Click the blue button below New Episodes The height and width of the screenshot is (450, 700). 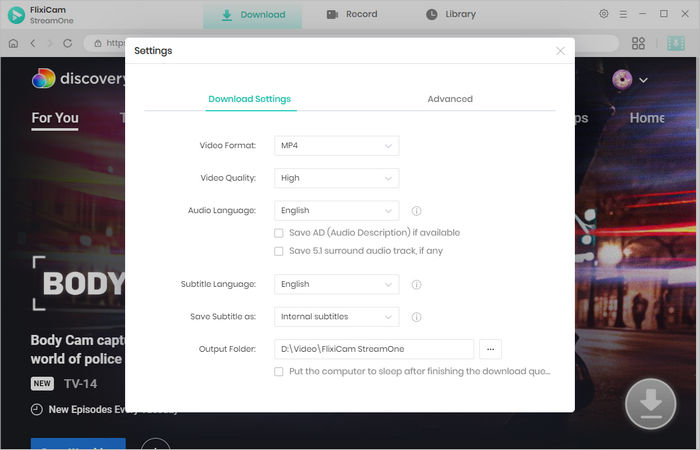[x=78, y=444]
